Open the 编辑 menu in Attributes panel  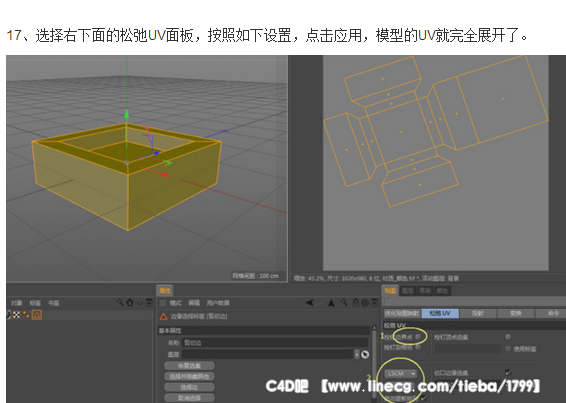(x=194, y=303)
